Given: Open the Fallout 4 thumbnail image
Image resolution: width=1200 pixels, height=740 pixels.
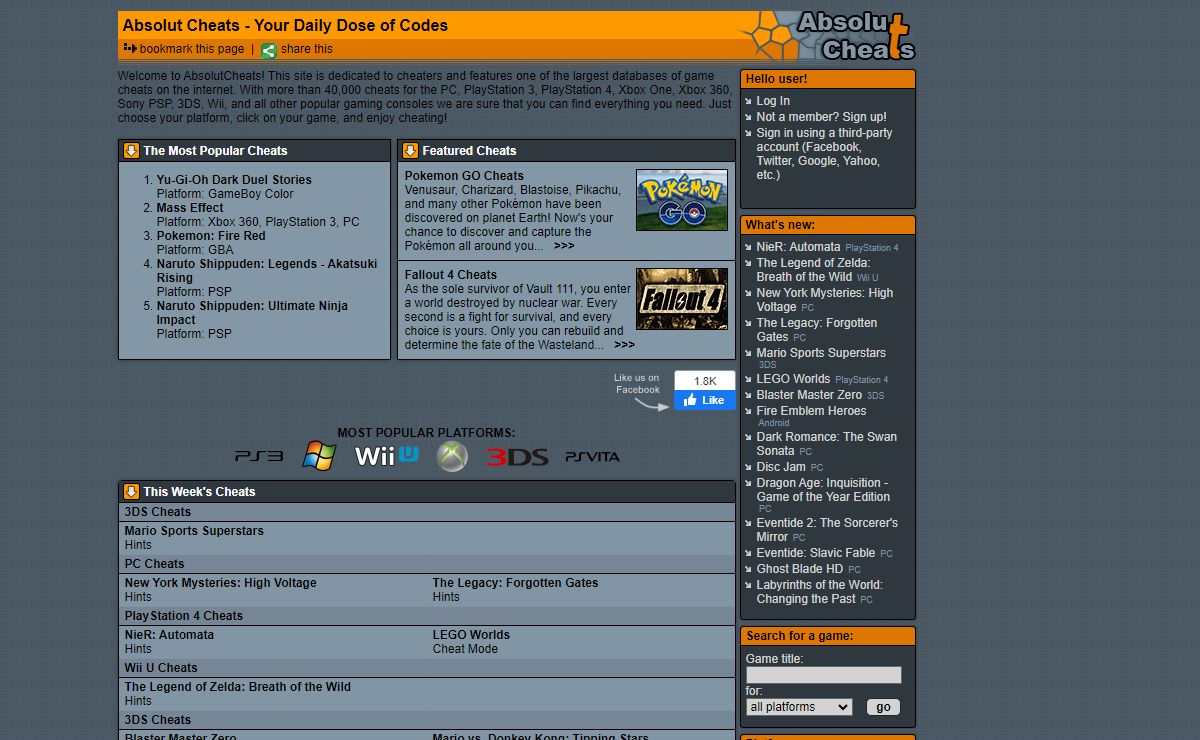Looking at the screenshot, I should [x=682, y=299].
